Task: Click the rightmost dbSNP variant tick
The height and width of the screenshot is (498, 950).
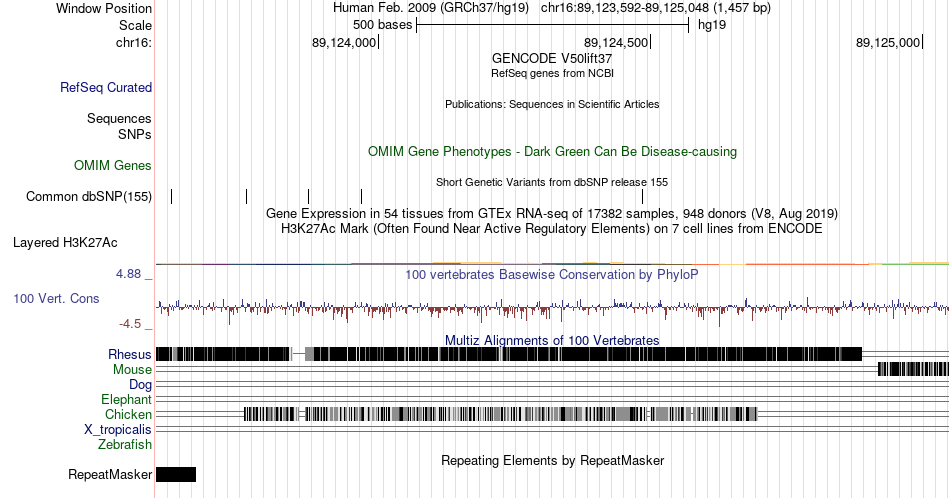Action: 643,196
